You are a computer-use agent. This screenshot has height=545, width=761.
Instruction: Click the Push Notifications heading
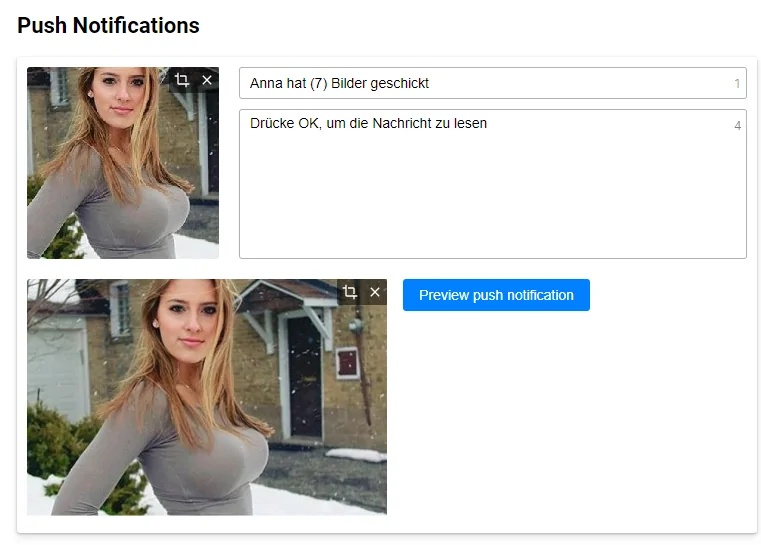108,26
